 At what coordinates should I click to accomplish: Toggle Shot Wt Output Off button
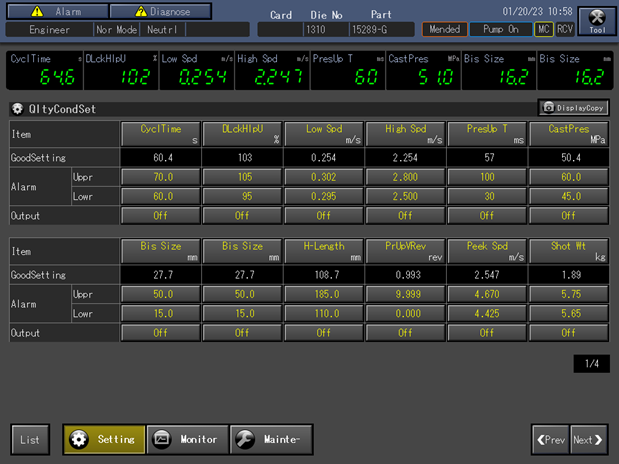568,333
